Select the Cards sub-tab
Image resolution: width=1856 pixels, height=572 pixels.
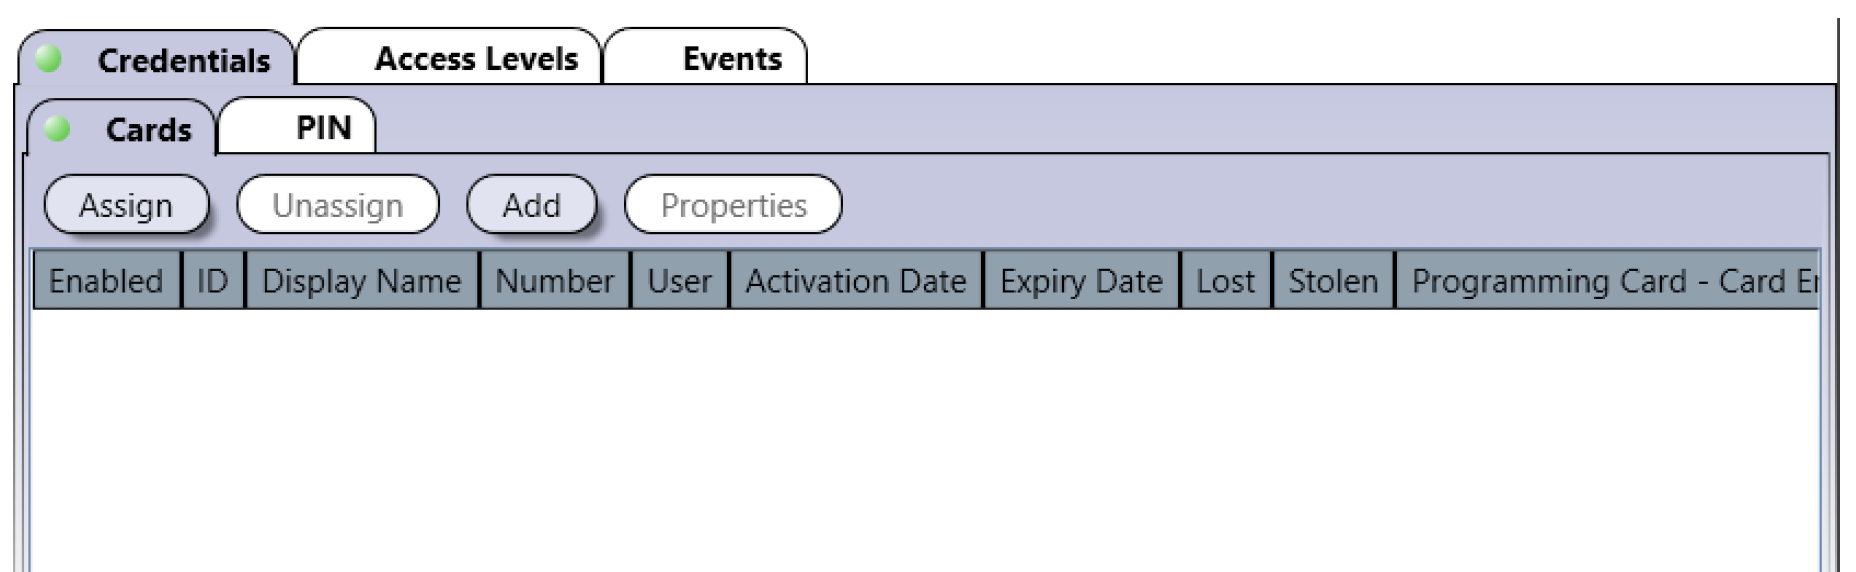pyautogui.click(x=121, y=129)
